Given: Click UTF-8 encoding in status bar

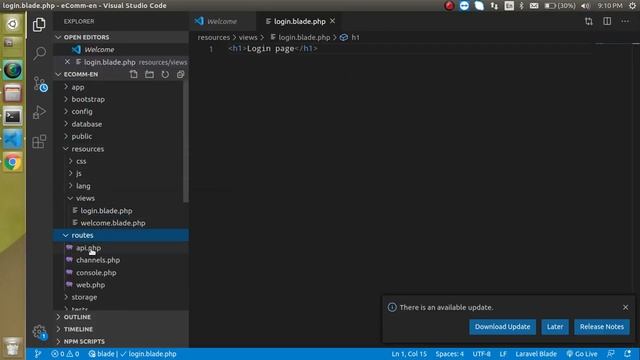Looking at the screenshot, I should coord(481,354).
